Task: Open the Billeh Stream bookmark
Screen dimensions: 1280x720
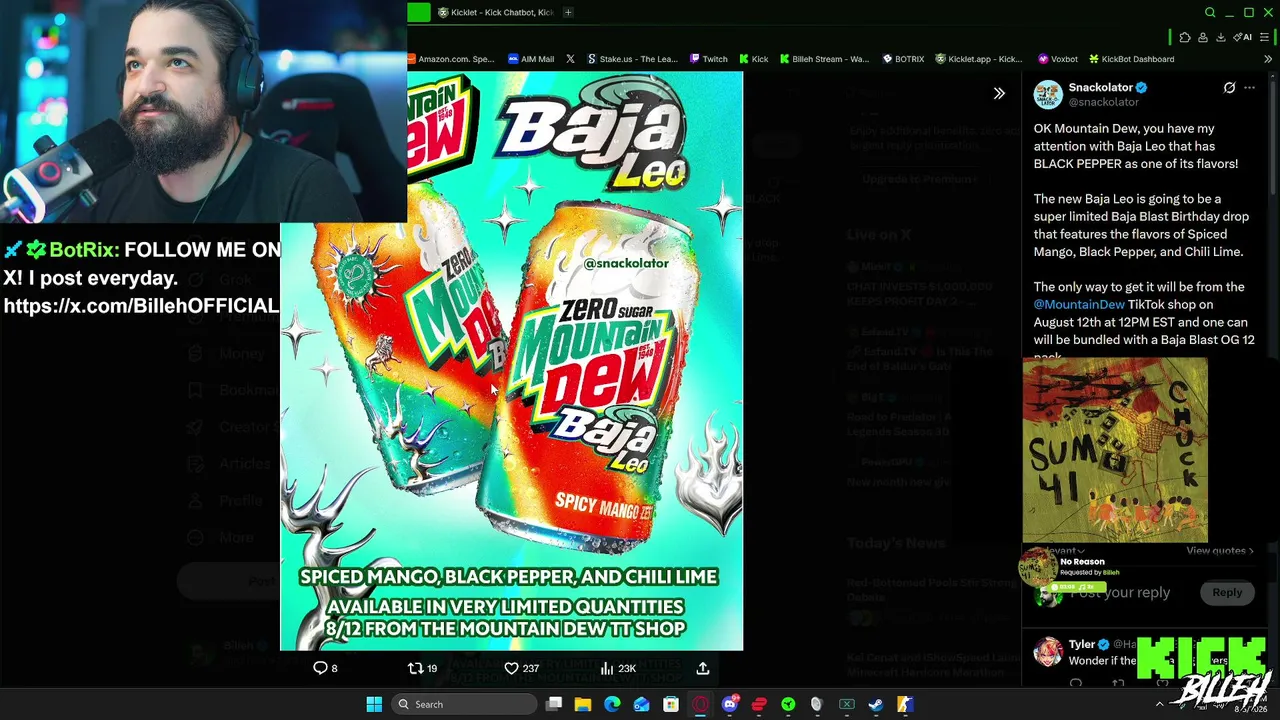Action: [x=825, y=59]
